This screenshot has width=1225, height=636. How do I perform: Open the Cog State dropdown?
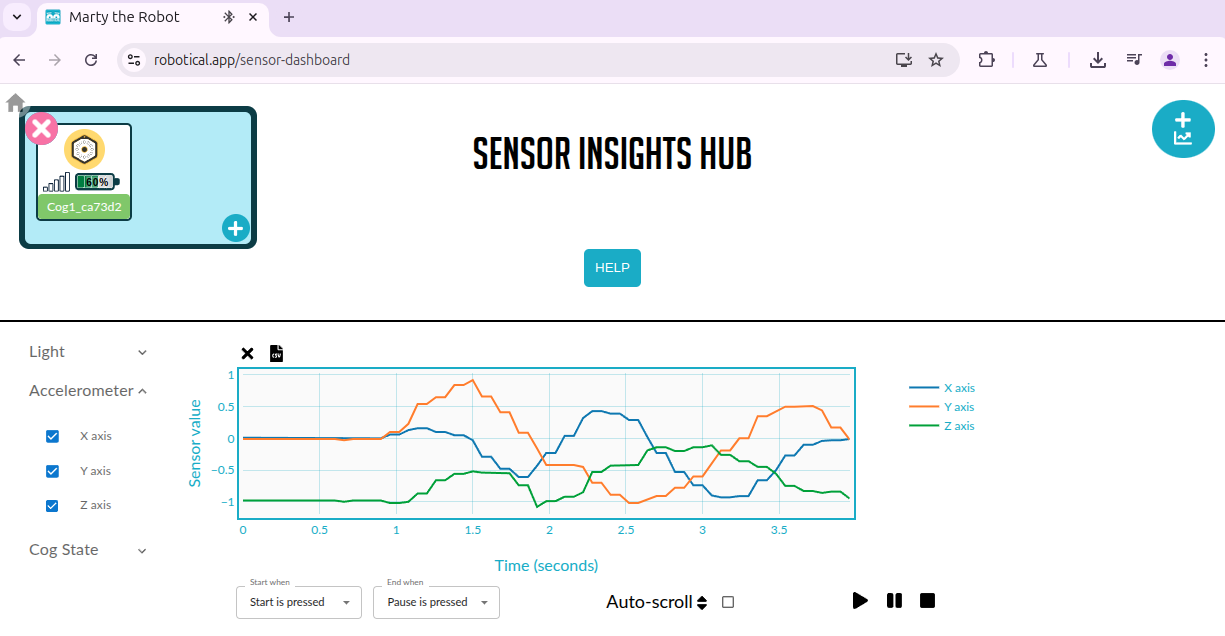point(142,550)
